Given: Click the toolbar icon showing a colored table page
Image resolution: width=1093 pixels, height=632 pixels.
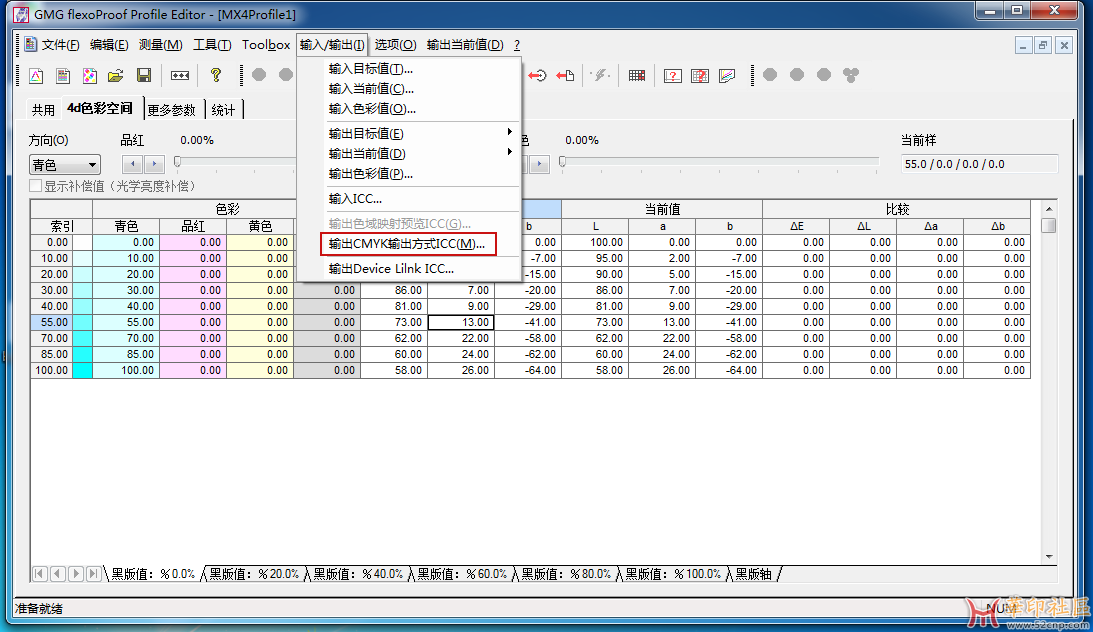Looking at the screenshot, I should point(63,75).
